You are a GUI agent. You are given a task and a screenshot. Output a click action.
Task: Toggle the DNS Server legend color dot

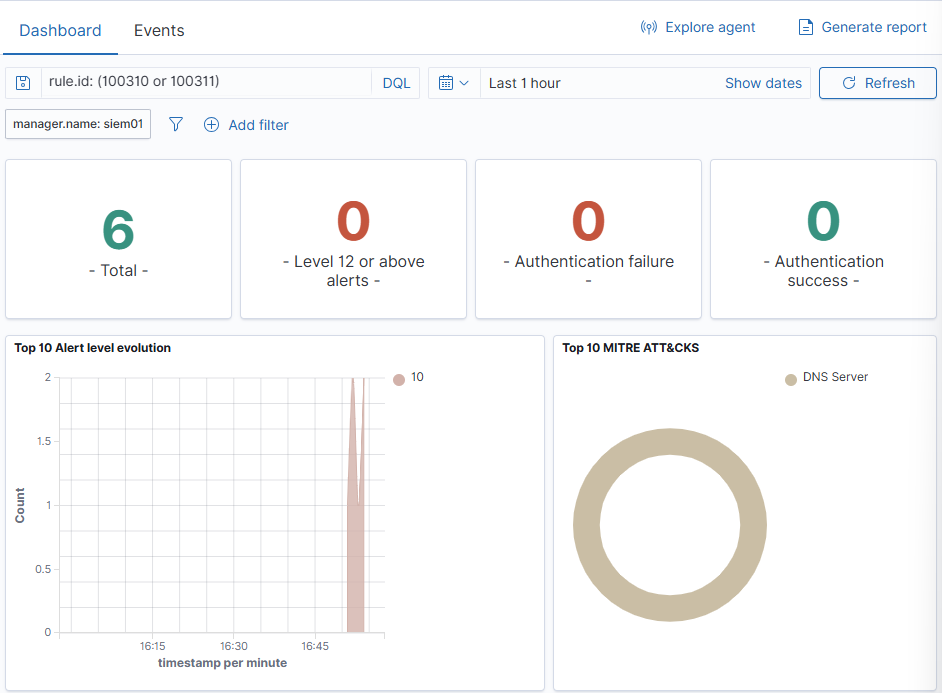(791, 380)
